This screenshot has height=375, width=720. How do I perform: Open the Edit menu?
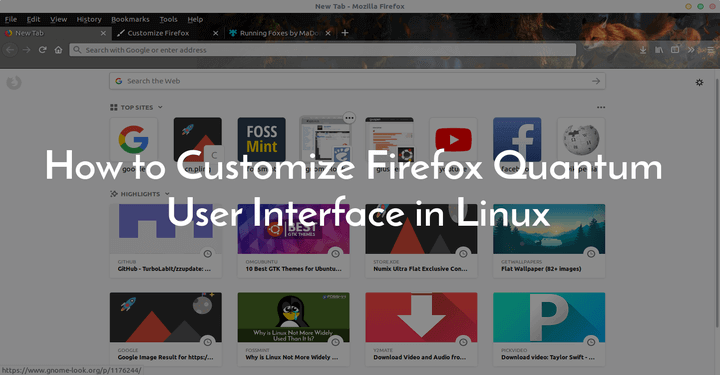coord(34,19)
